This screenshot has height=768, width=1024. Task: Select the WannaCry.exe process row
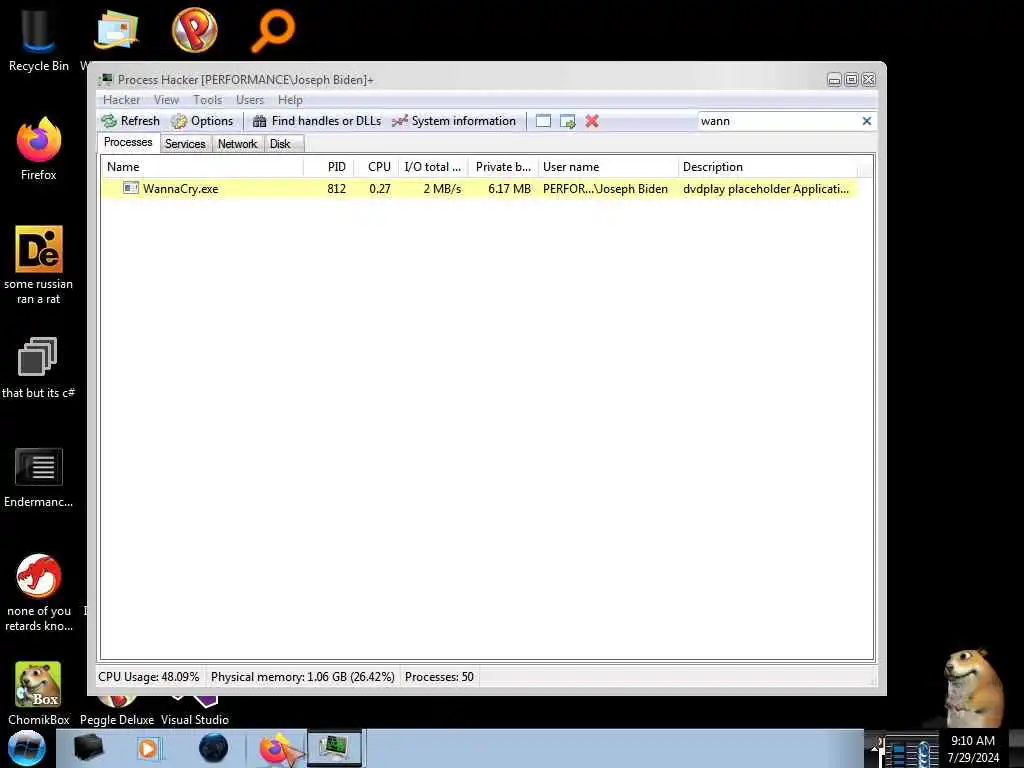tap(479, 189)
